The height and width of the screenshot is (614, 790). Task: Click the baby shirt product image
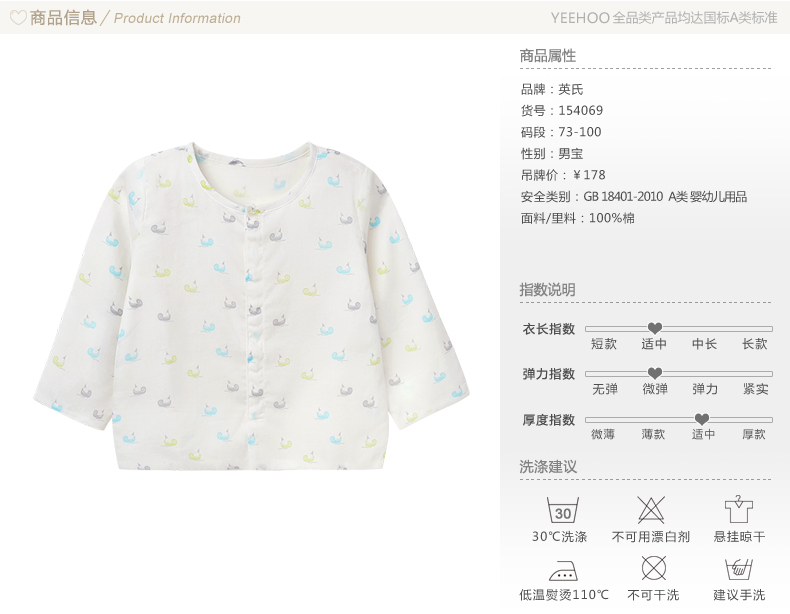pos(251,306)
